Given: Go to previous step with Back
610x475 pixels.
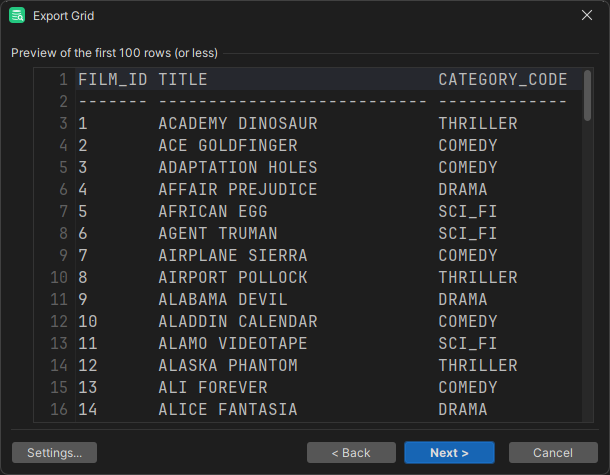Looking at the screenshot, I should coord(351,453).
